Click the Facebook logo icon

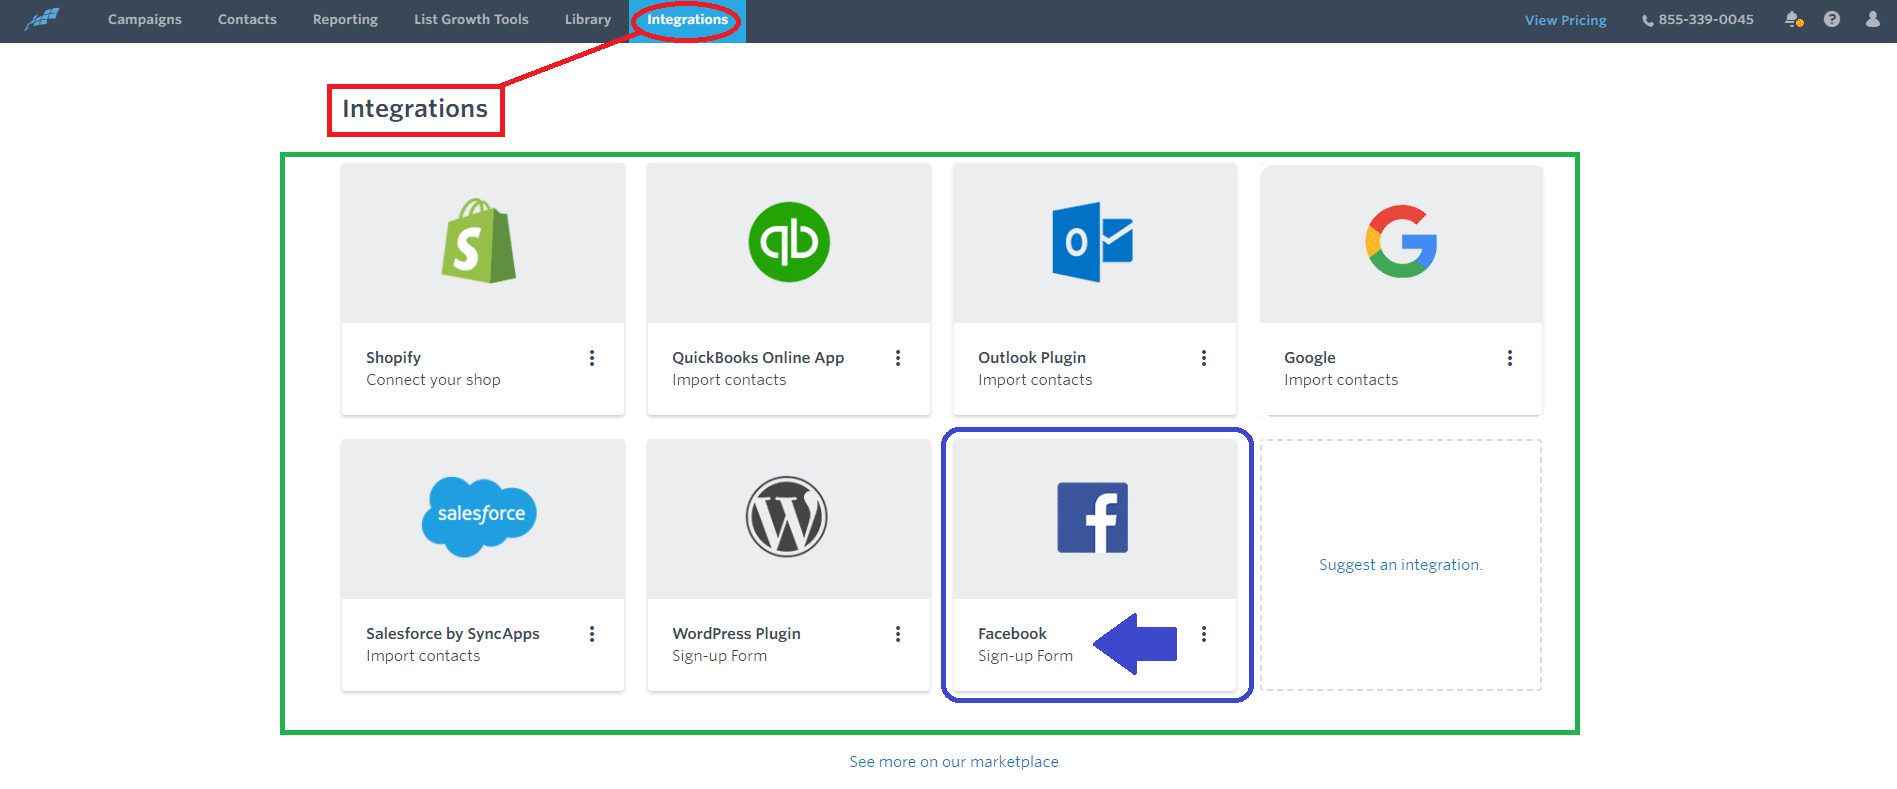tap(1093, 518)
